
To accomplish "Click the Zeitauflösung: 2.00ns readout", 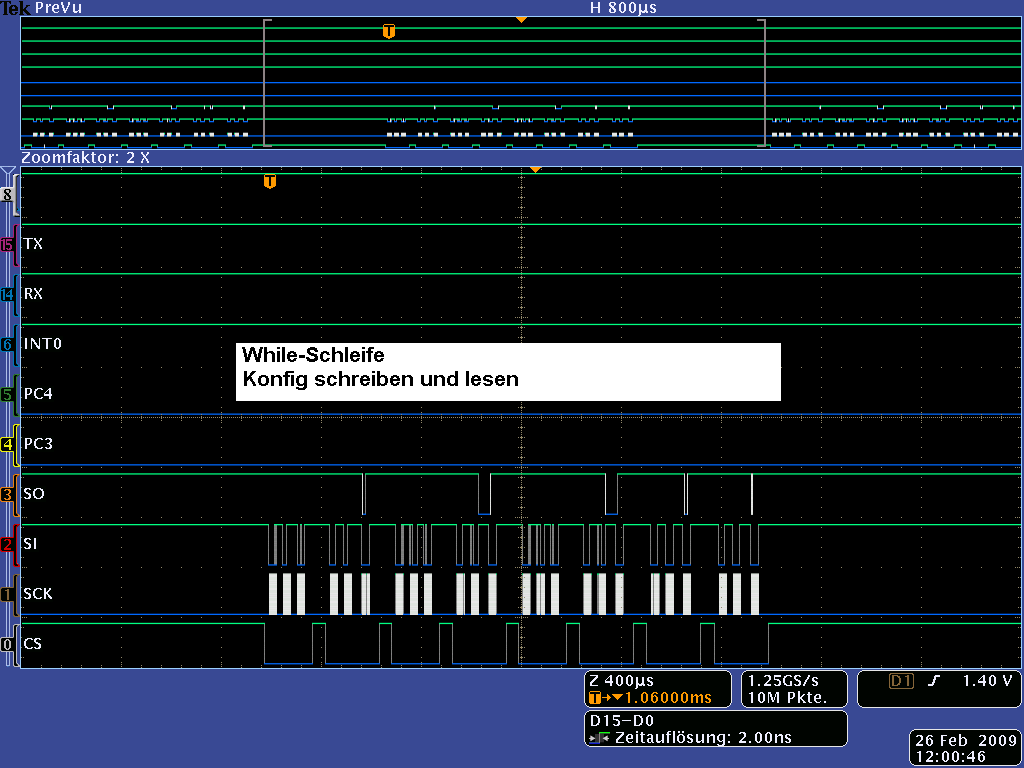I will pyautogui.click(x=703, y=739).
